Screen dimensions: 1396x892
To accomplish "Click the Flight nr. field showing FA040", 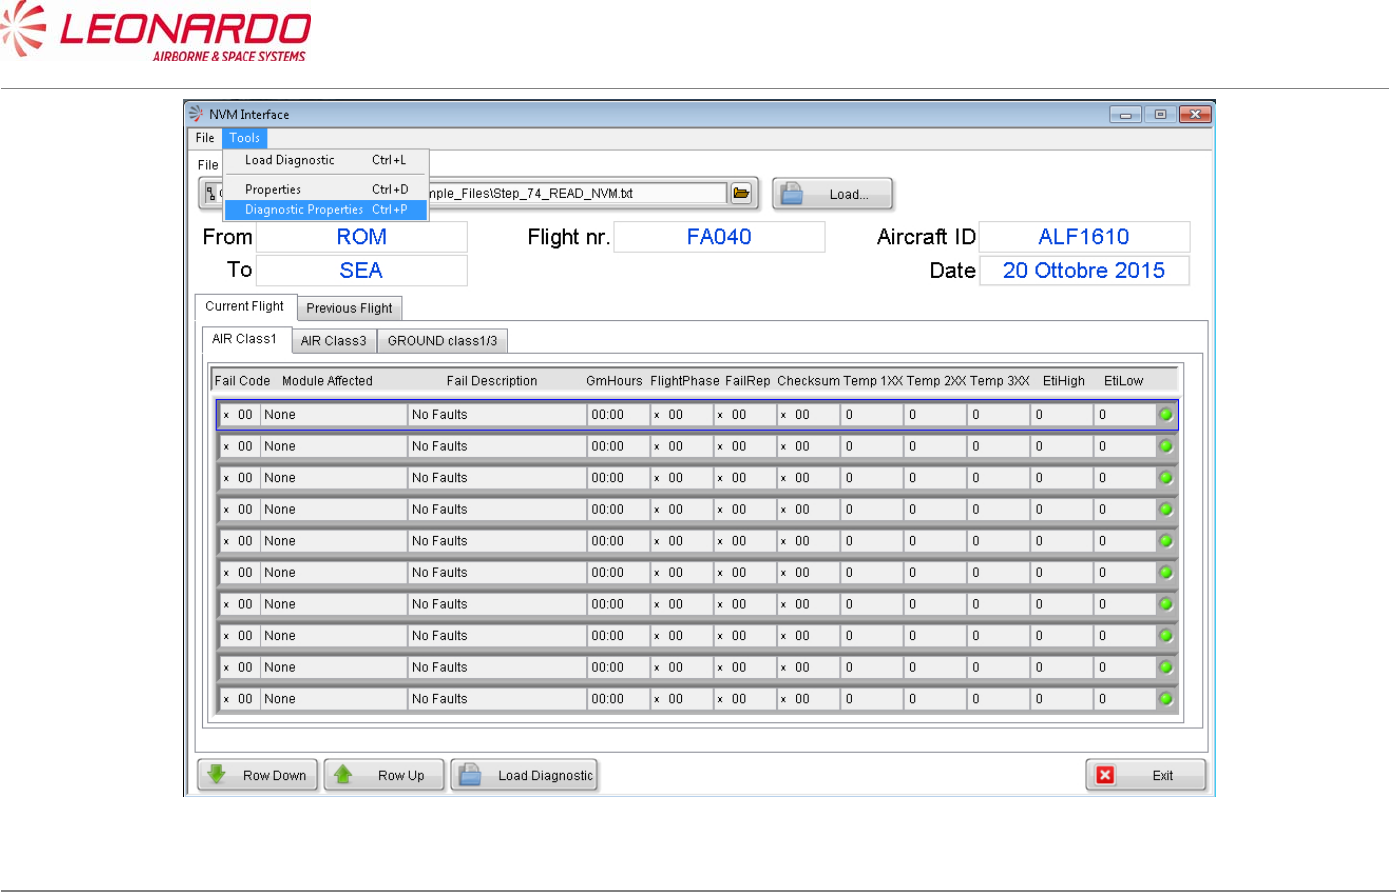I will point(719,238).
